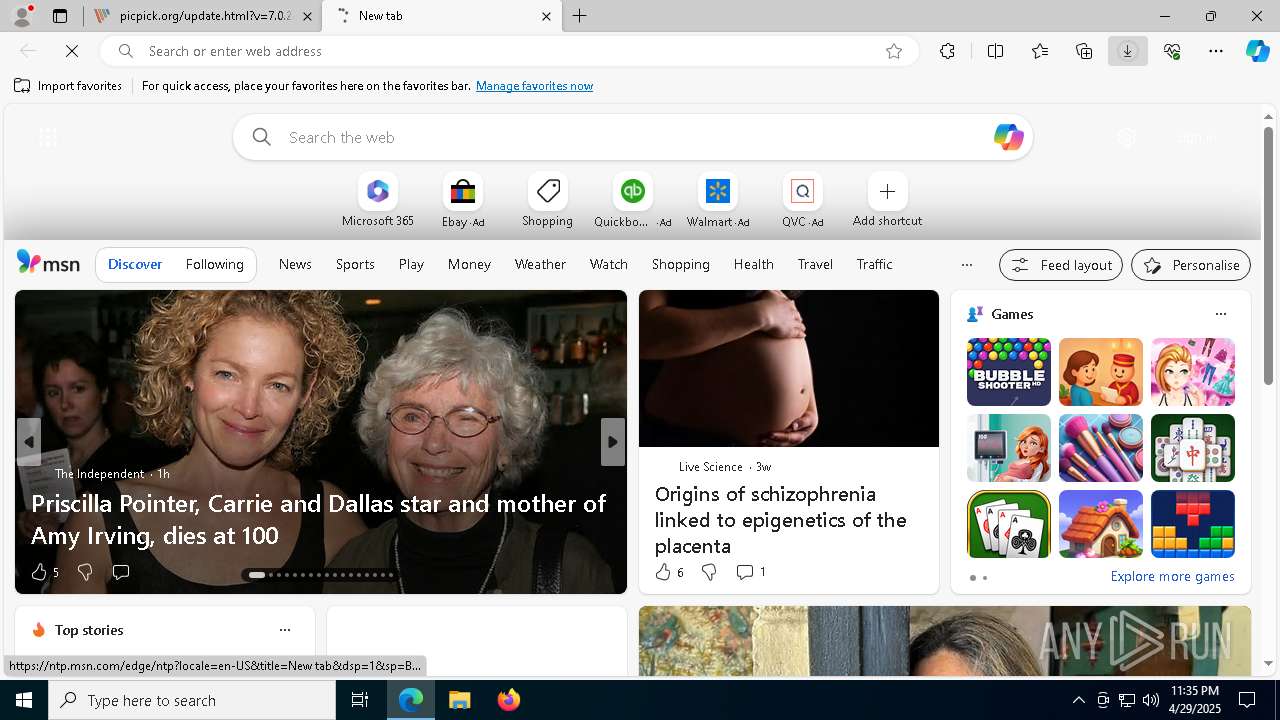
Task: Click the Personalise button
Action: (x=1191, y=265)
